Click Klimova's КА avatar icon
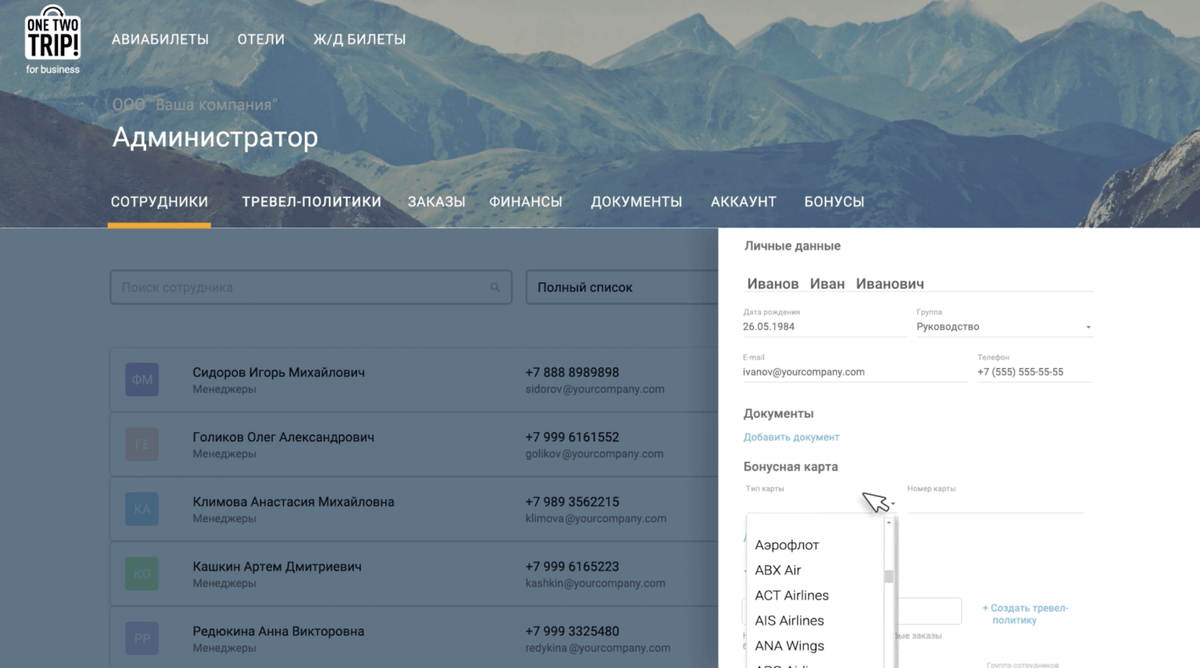The image size is (1200, 668). click(142, 509)
